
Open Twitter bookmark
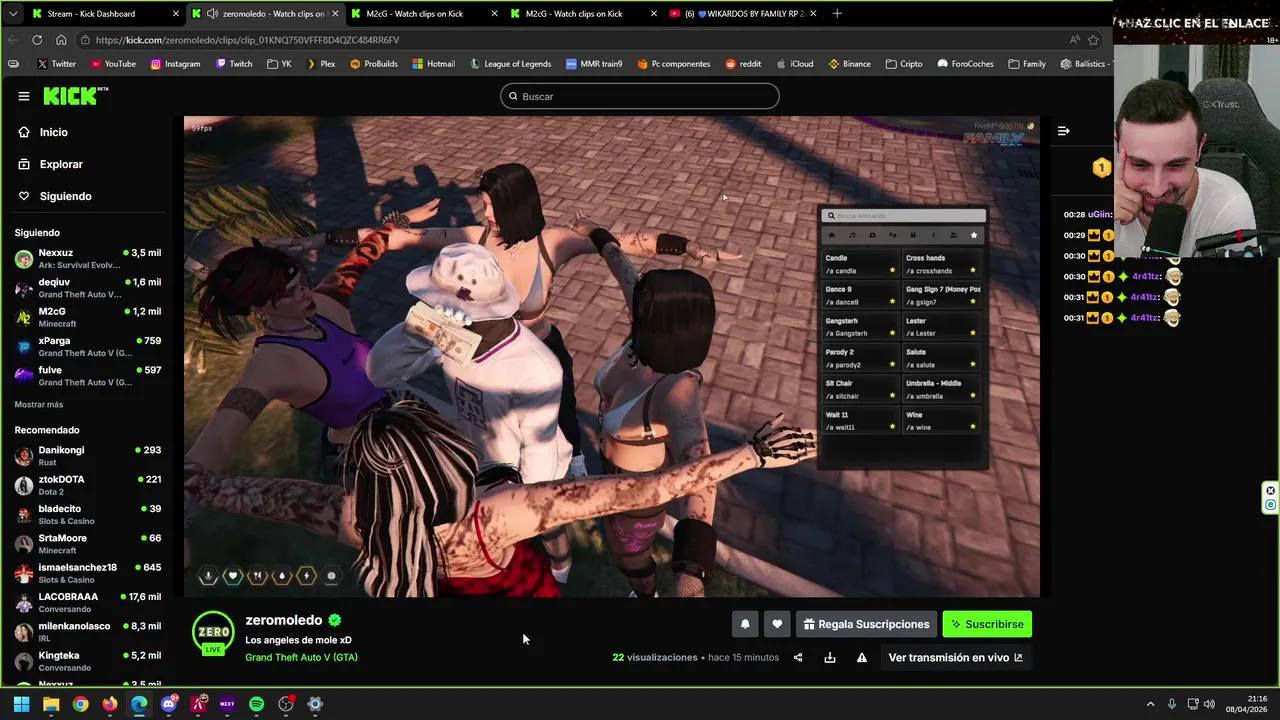pos(56,64)
